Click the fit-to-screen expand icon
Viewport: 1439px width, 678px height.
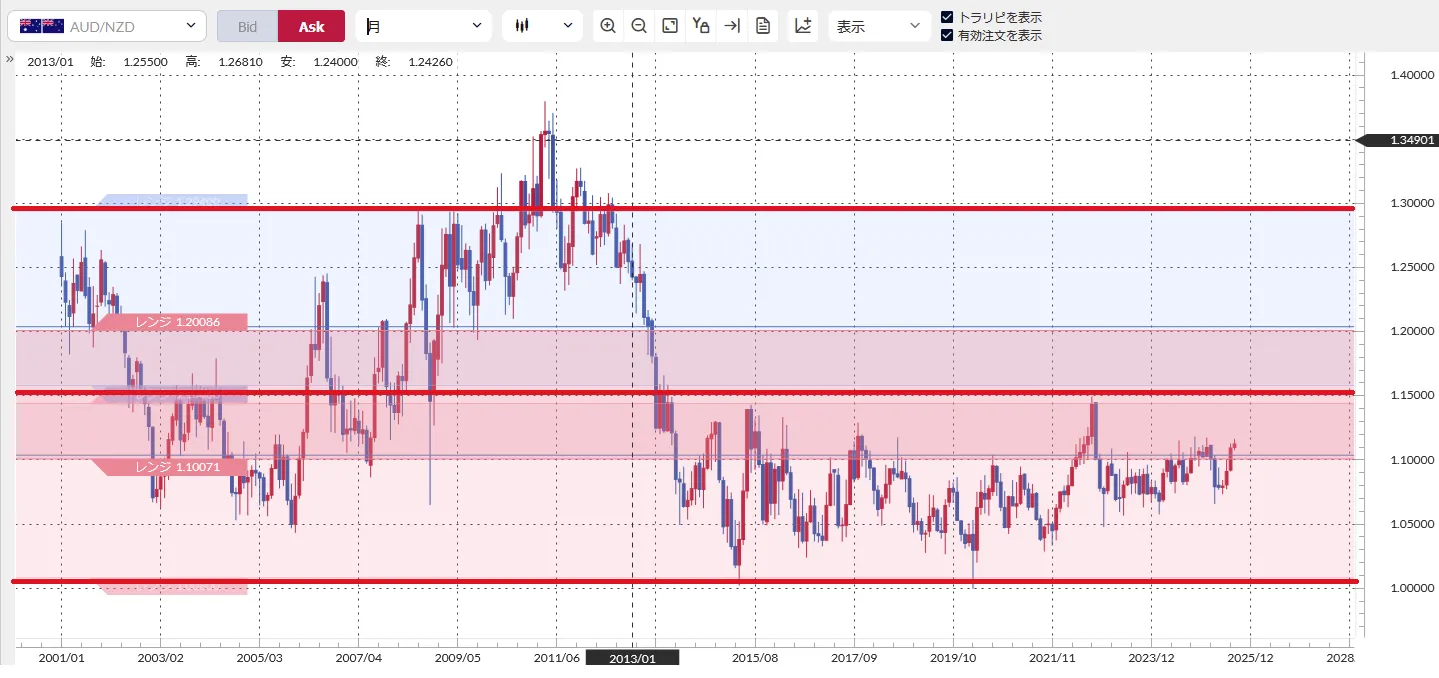[x=670, y=26]
